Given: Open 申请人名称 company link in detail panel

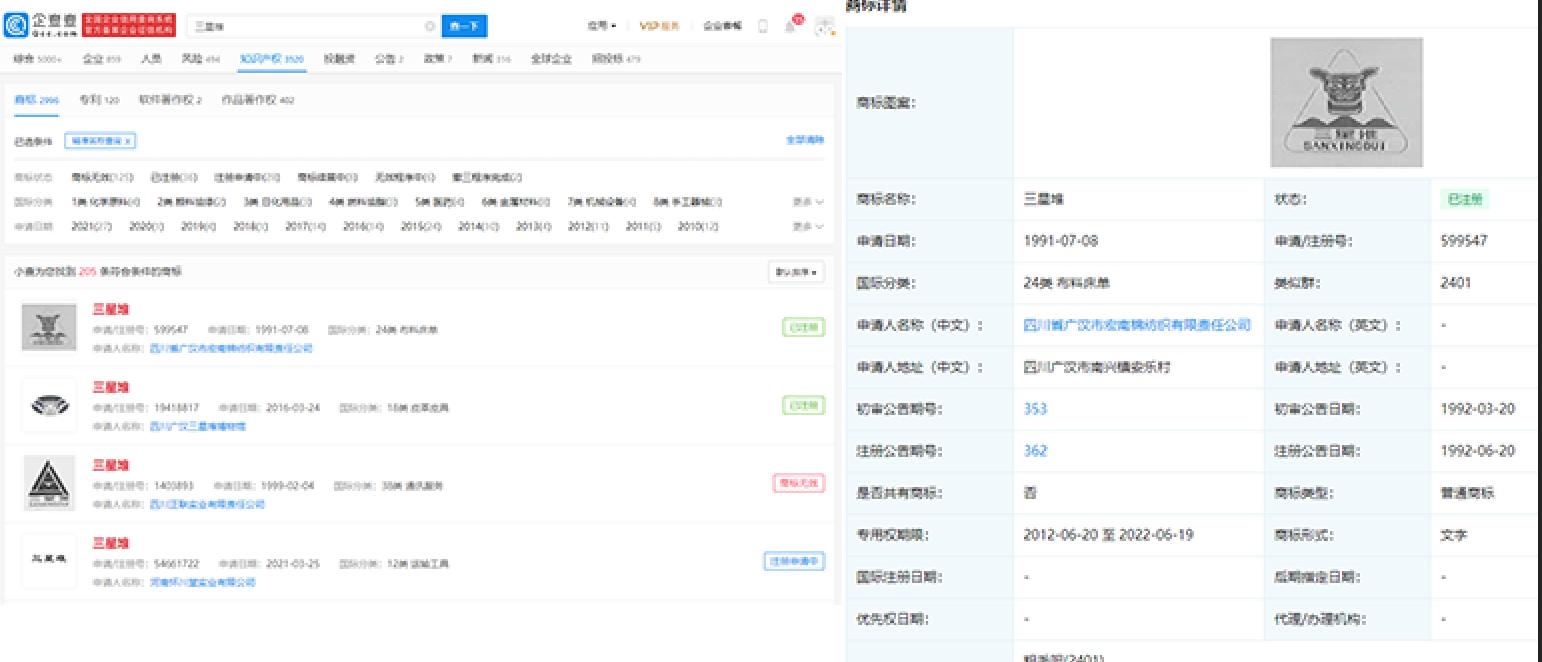Looking at the screenshot, I should pyautogui.click(x=1137, y=326).
